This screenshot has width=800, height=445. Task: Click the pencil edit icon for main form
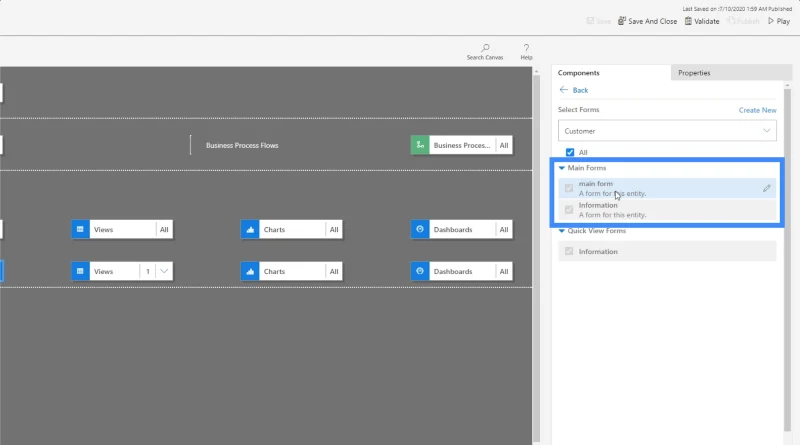[766, 188]
